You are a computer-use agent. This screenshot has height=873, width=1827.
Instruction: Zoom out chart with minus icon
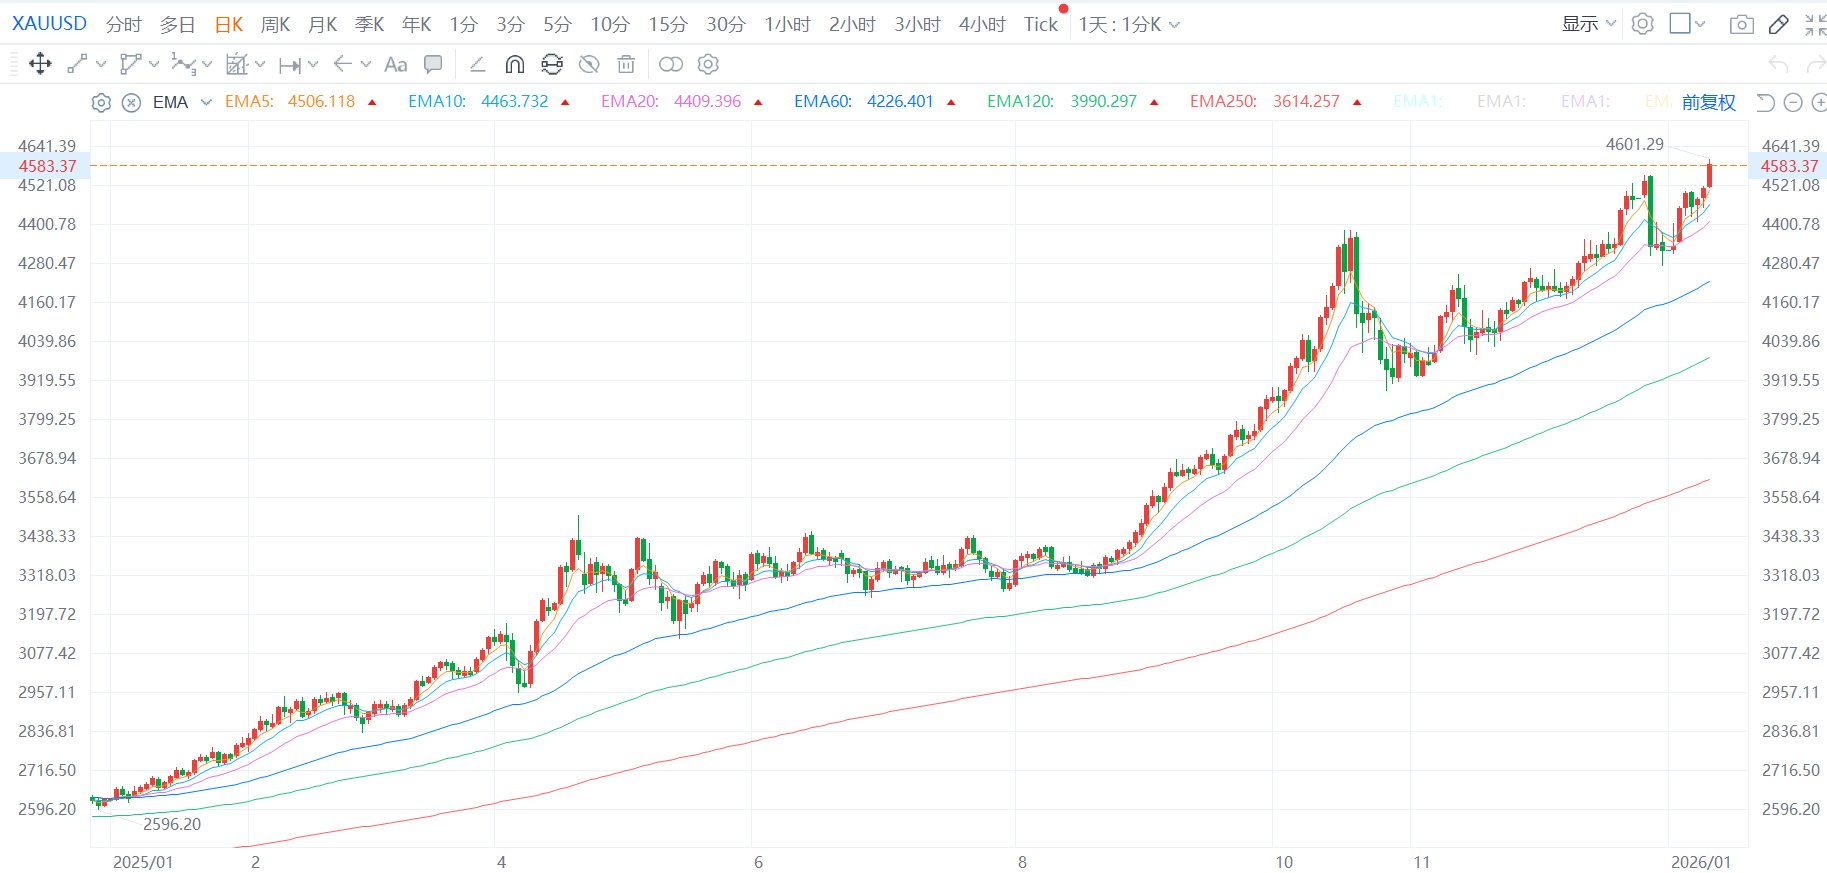pos(1793,102)
